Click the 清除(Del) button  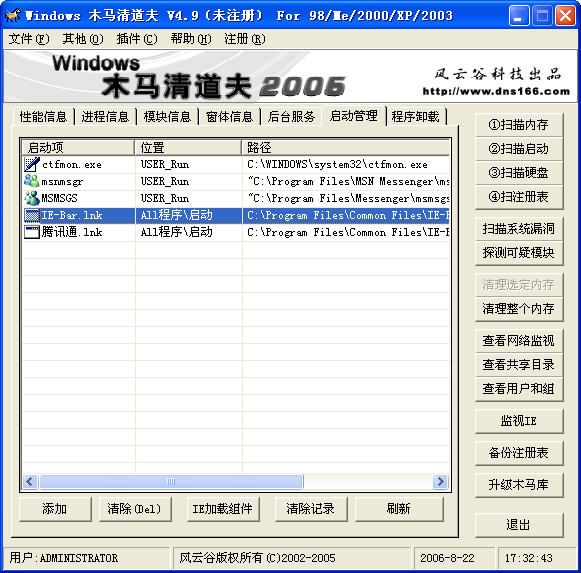point(135,509)
